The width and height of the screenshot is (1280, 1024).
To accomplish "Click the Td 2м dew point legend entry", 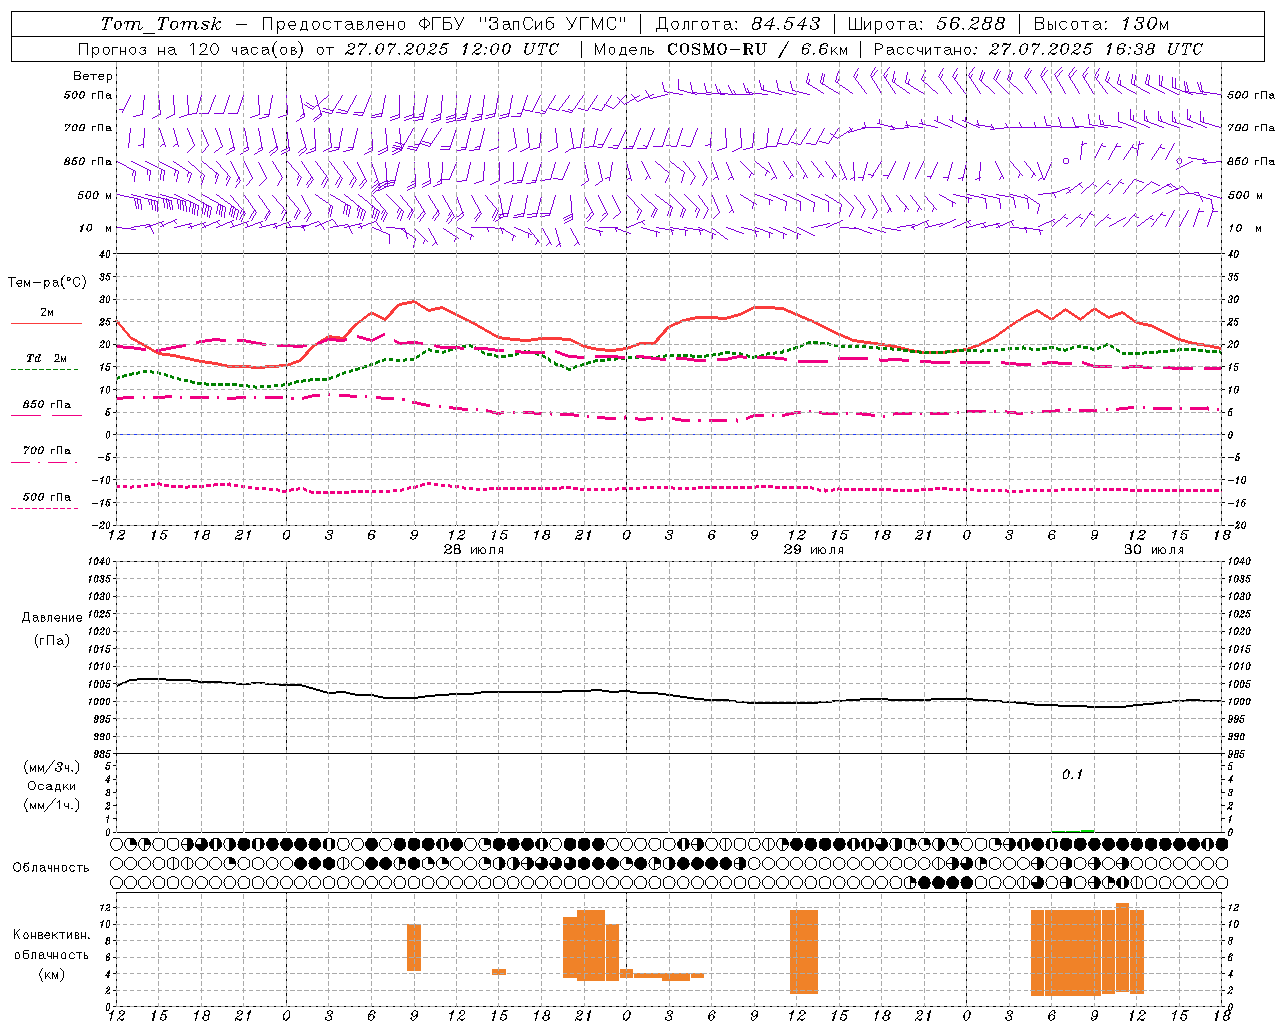I will (47, 358).
